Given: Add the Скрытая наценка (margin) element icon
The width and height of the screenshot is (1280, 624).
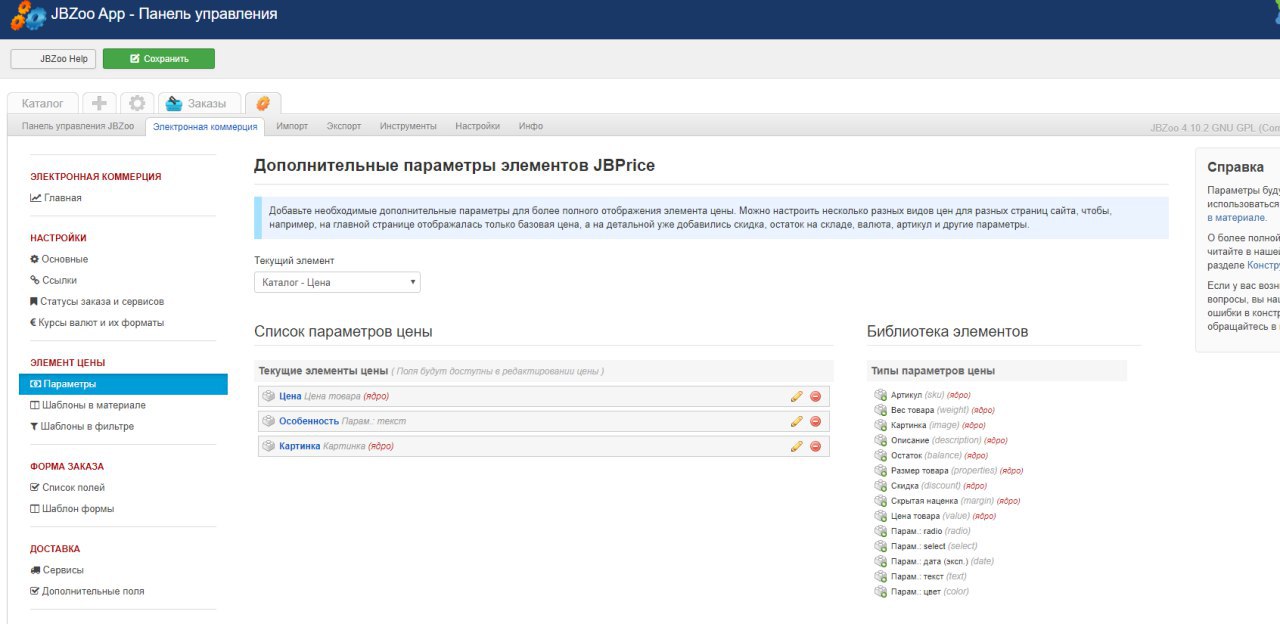Looking at the screenshot, I should point(880,500).
